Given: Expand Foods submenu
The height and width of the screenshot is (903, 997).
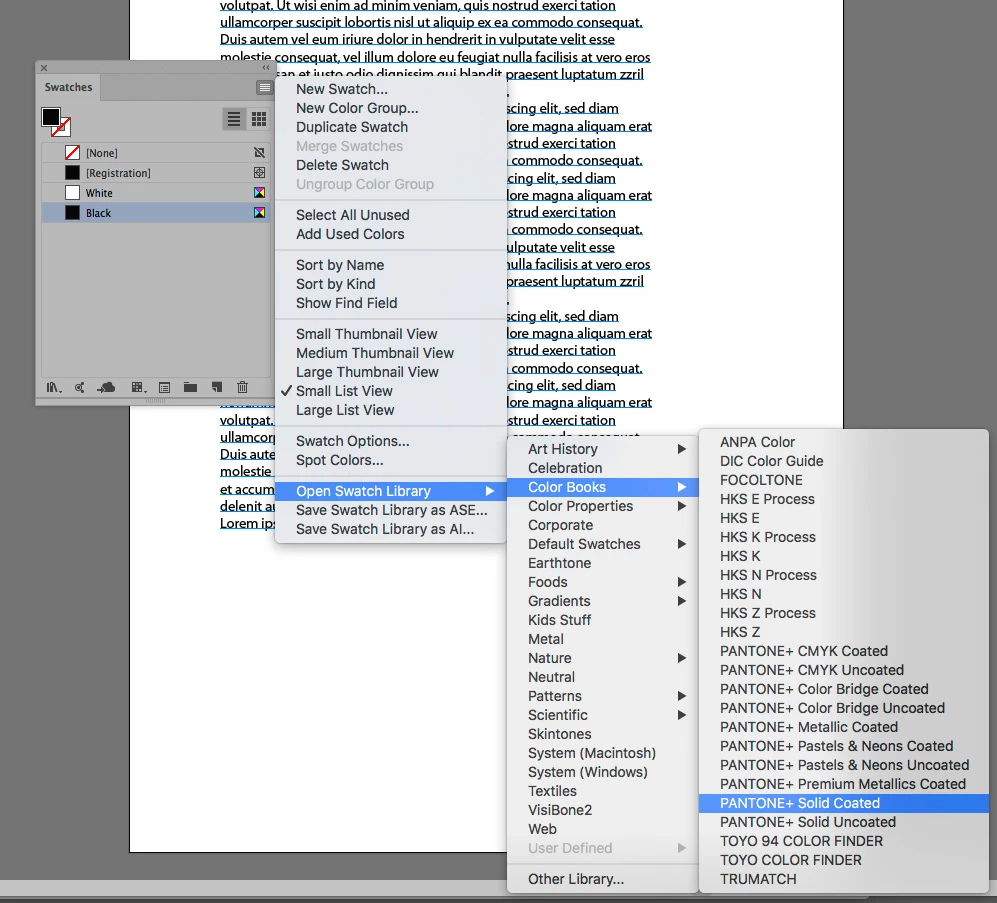Looking at the screenshot, I should (602, 582).
